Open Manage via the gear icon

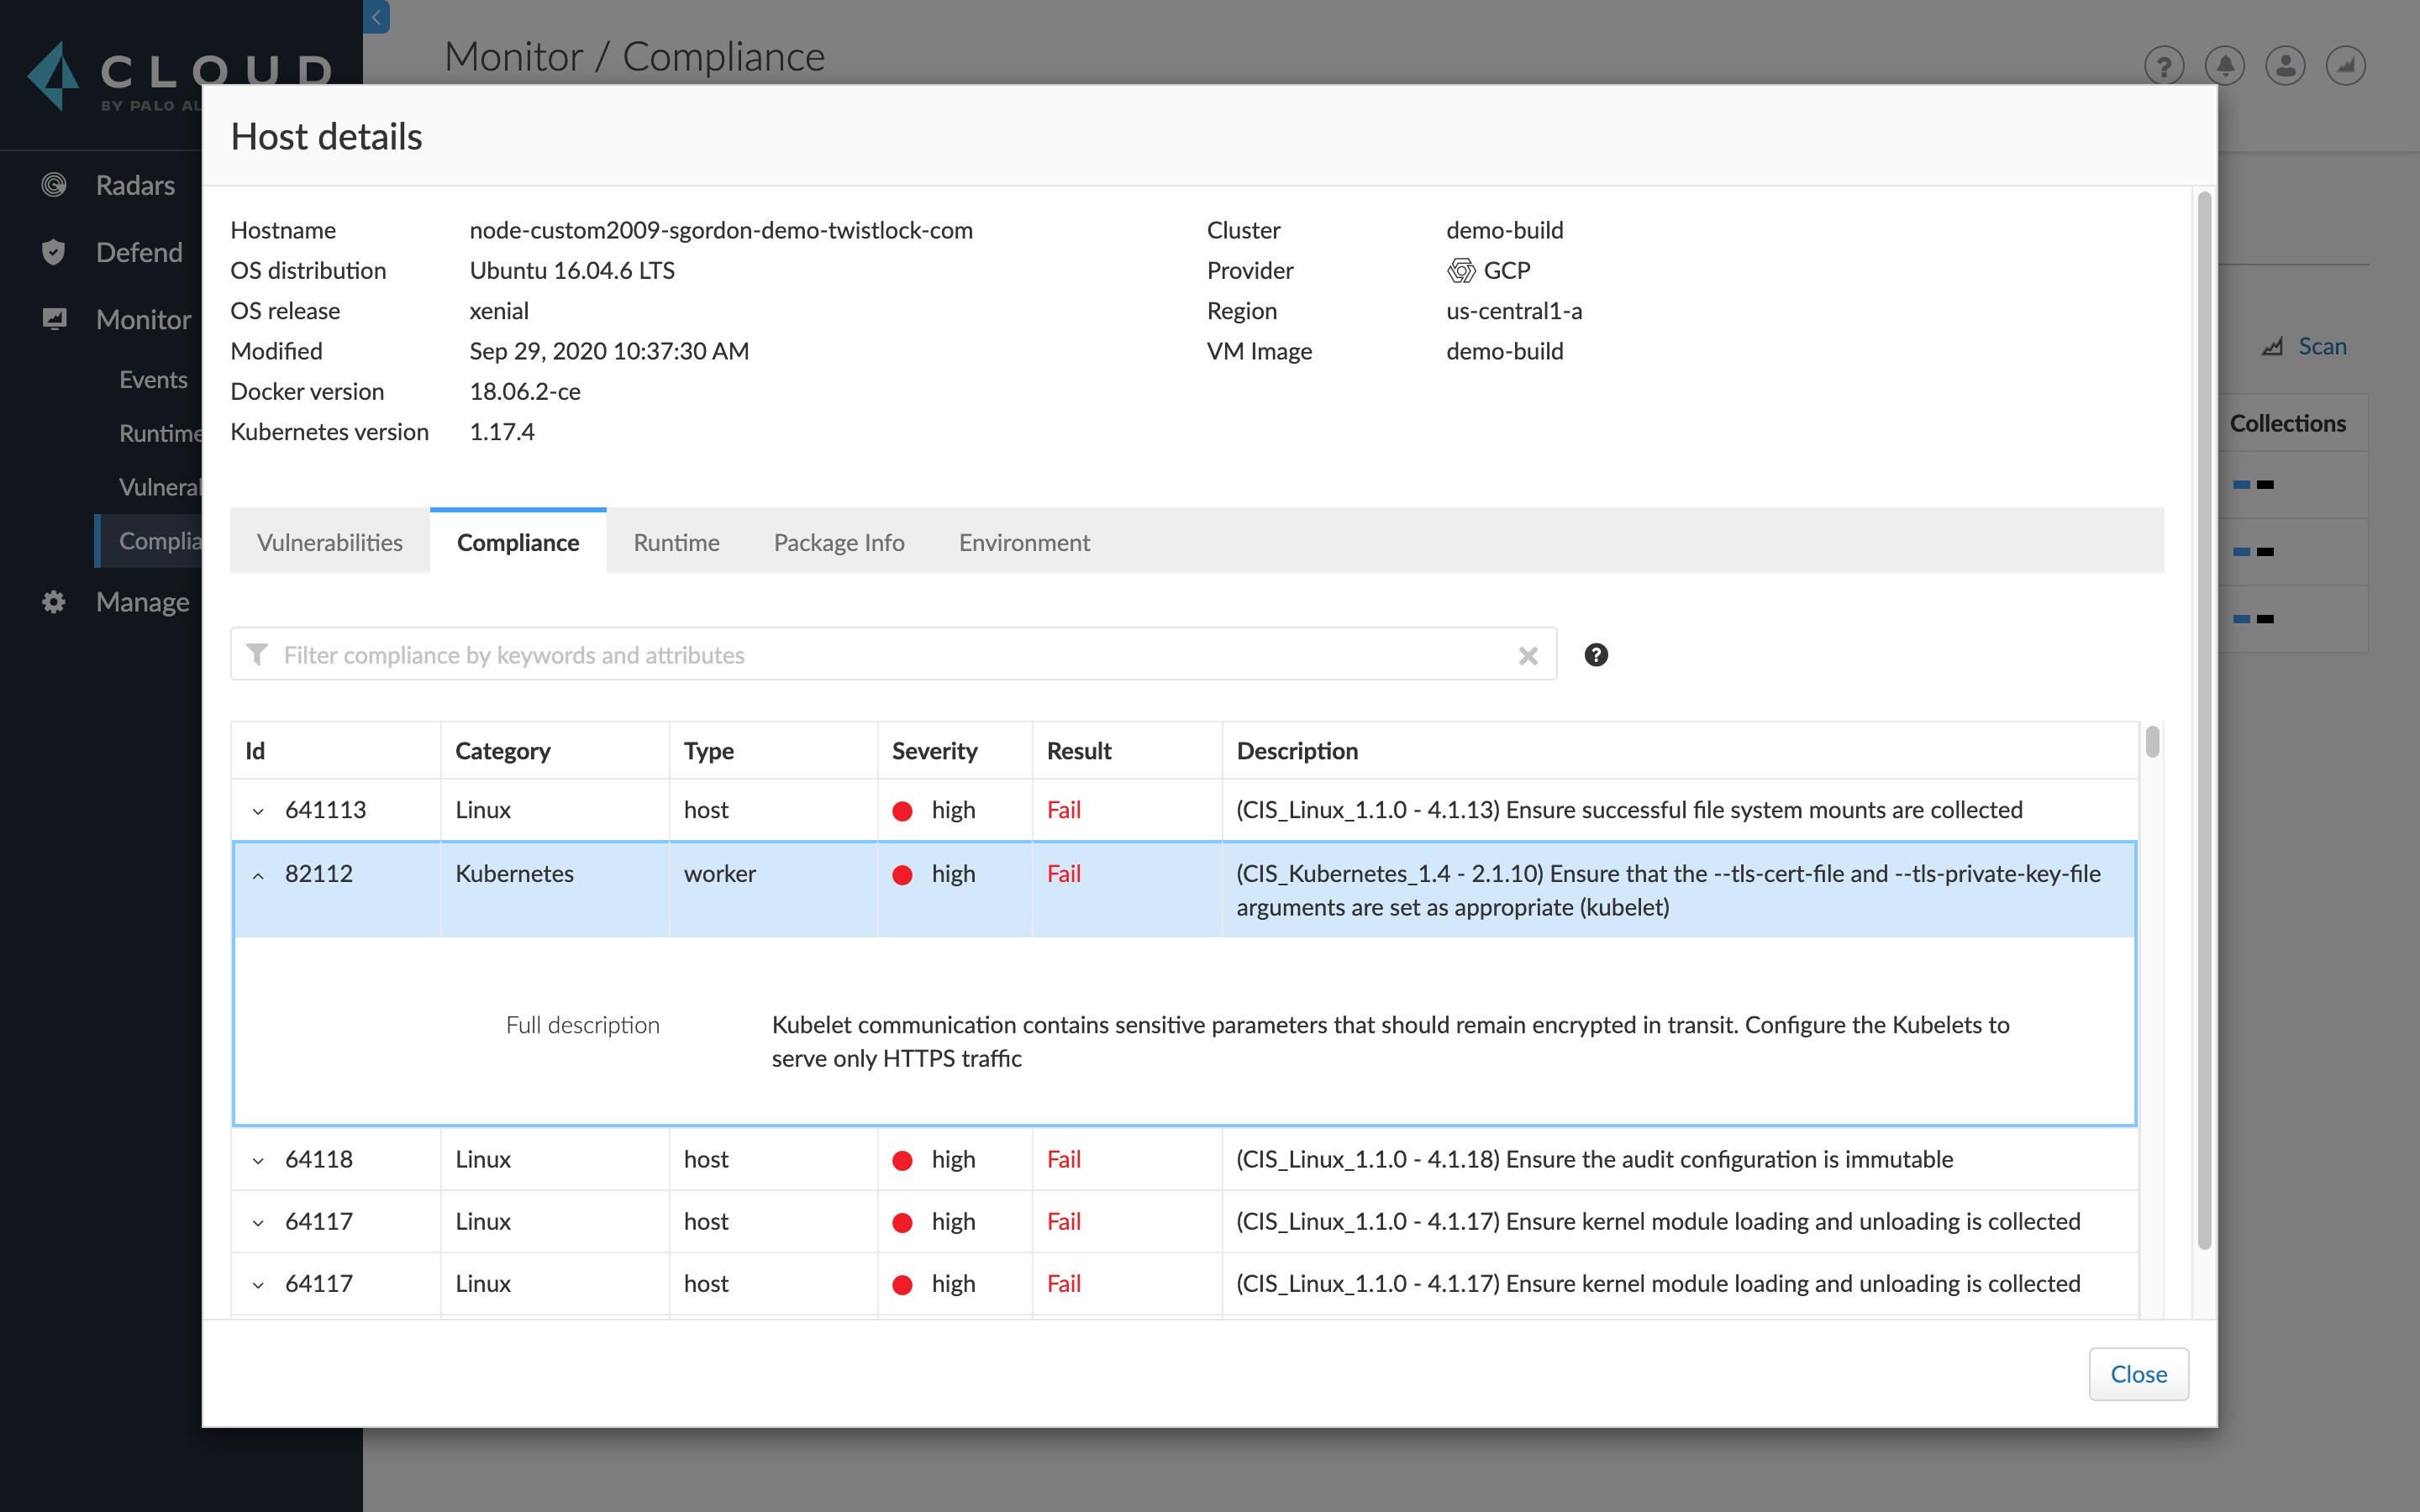click(54, 601)
